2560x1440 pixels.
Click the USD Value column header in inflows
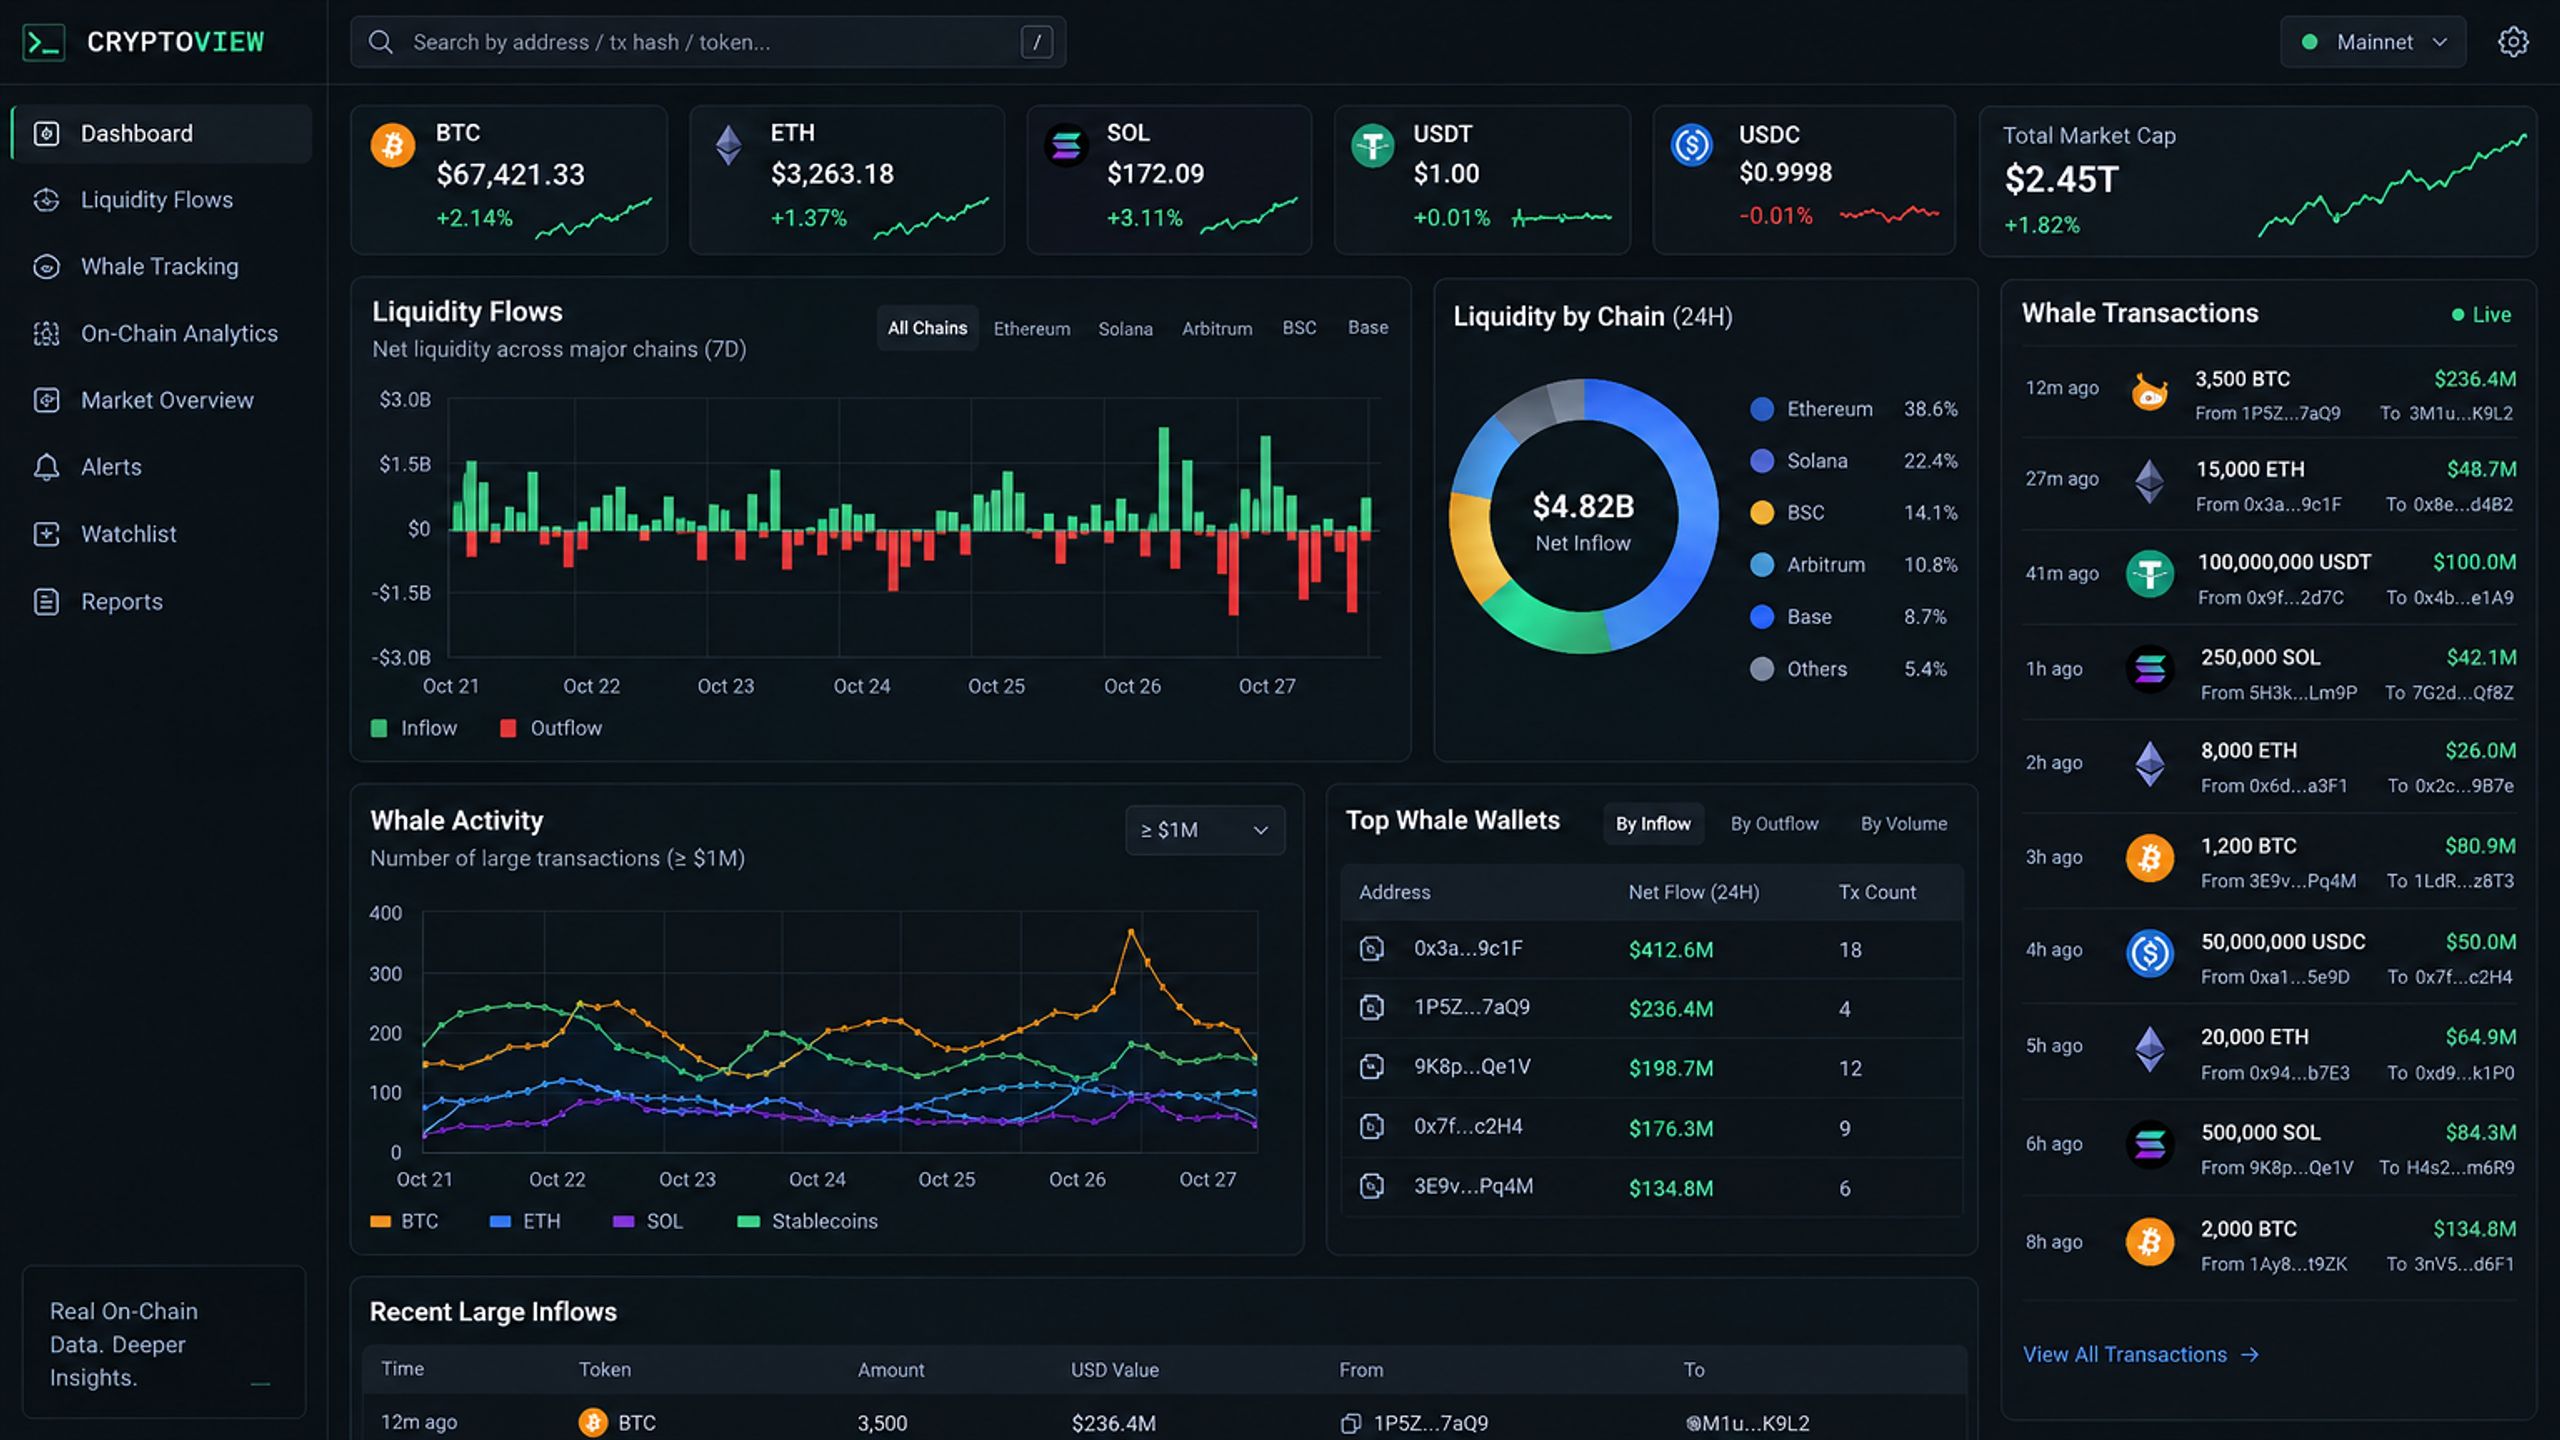[1115, 1370]
